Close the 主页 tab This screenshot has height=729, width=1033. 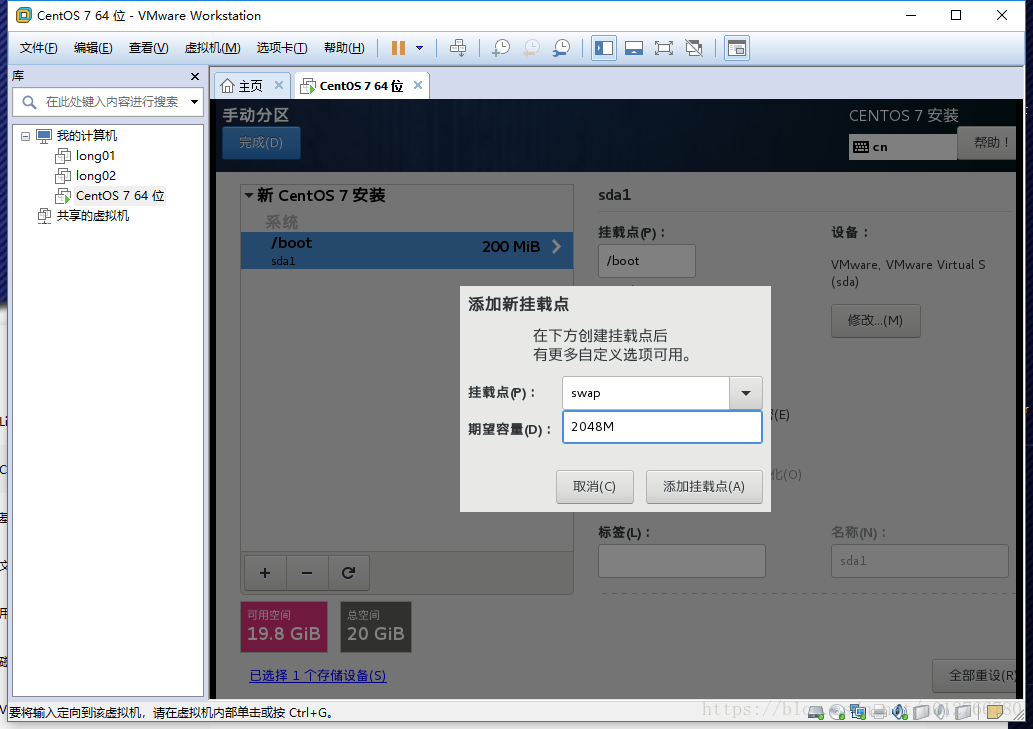click(x=279, y=85)
